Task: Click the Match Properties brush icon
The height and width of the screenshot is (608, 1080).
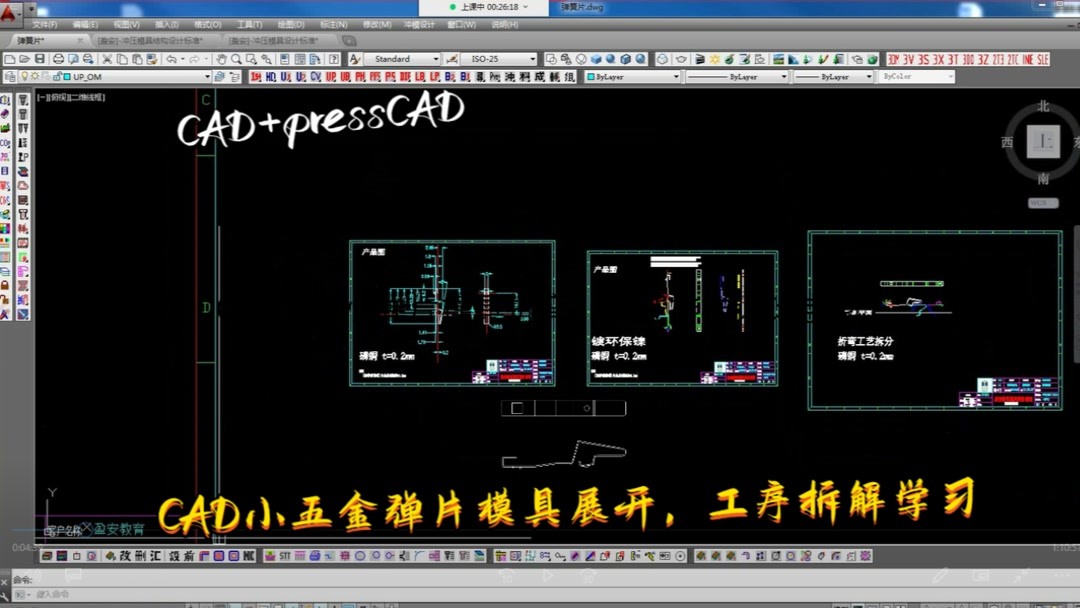Action: click(151, 58)
